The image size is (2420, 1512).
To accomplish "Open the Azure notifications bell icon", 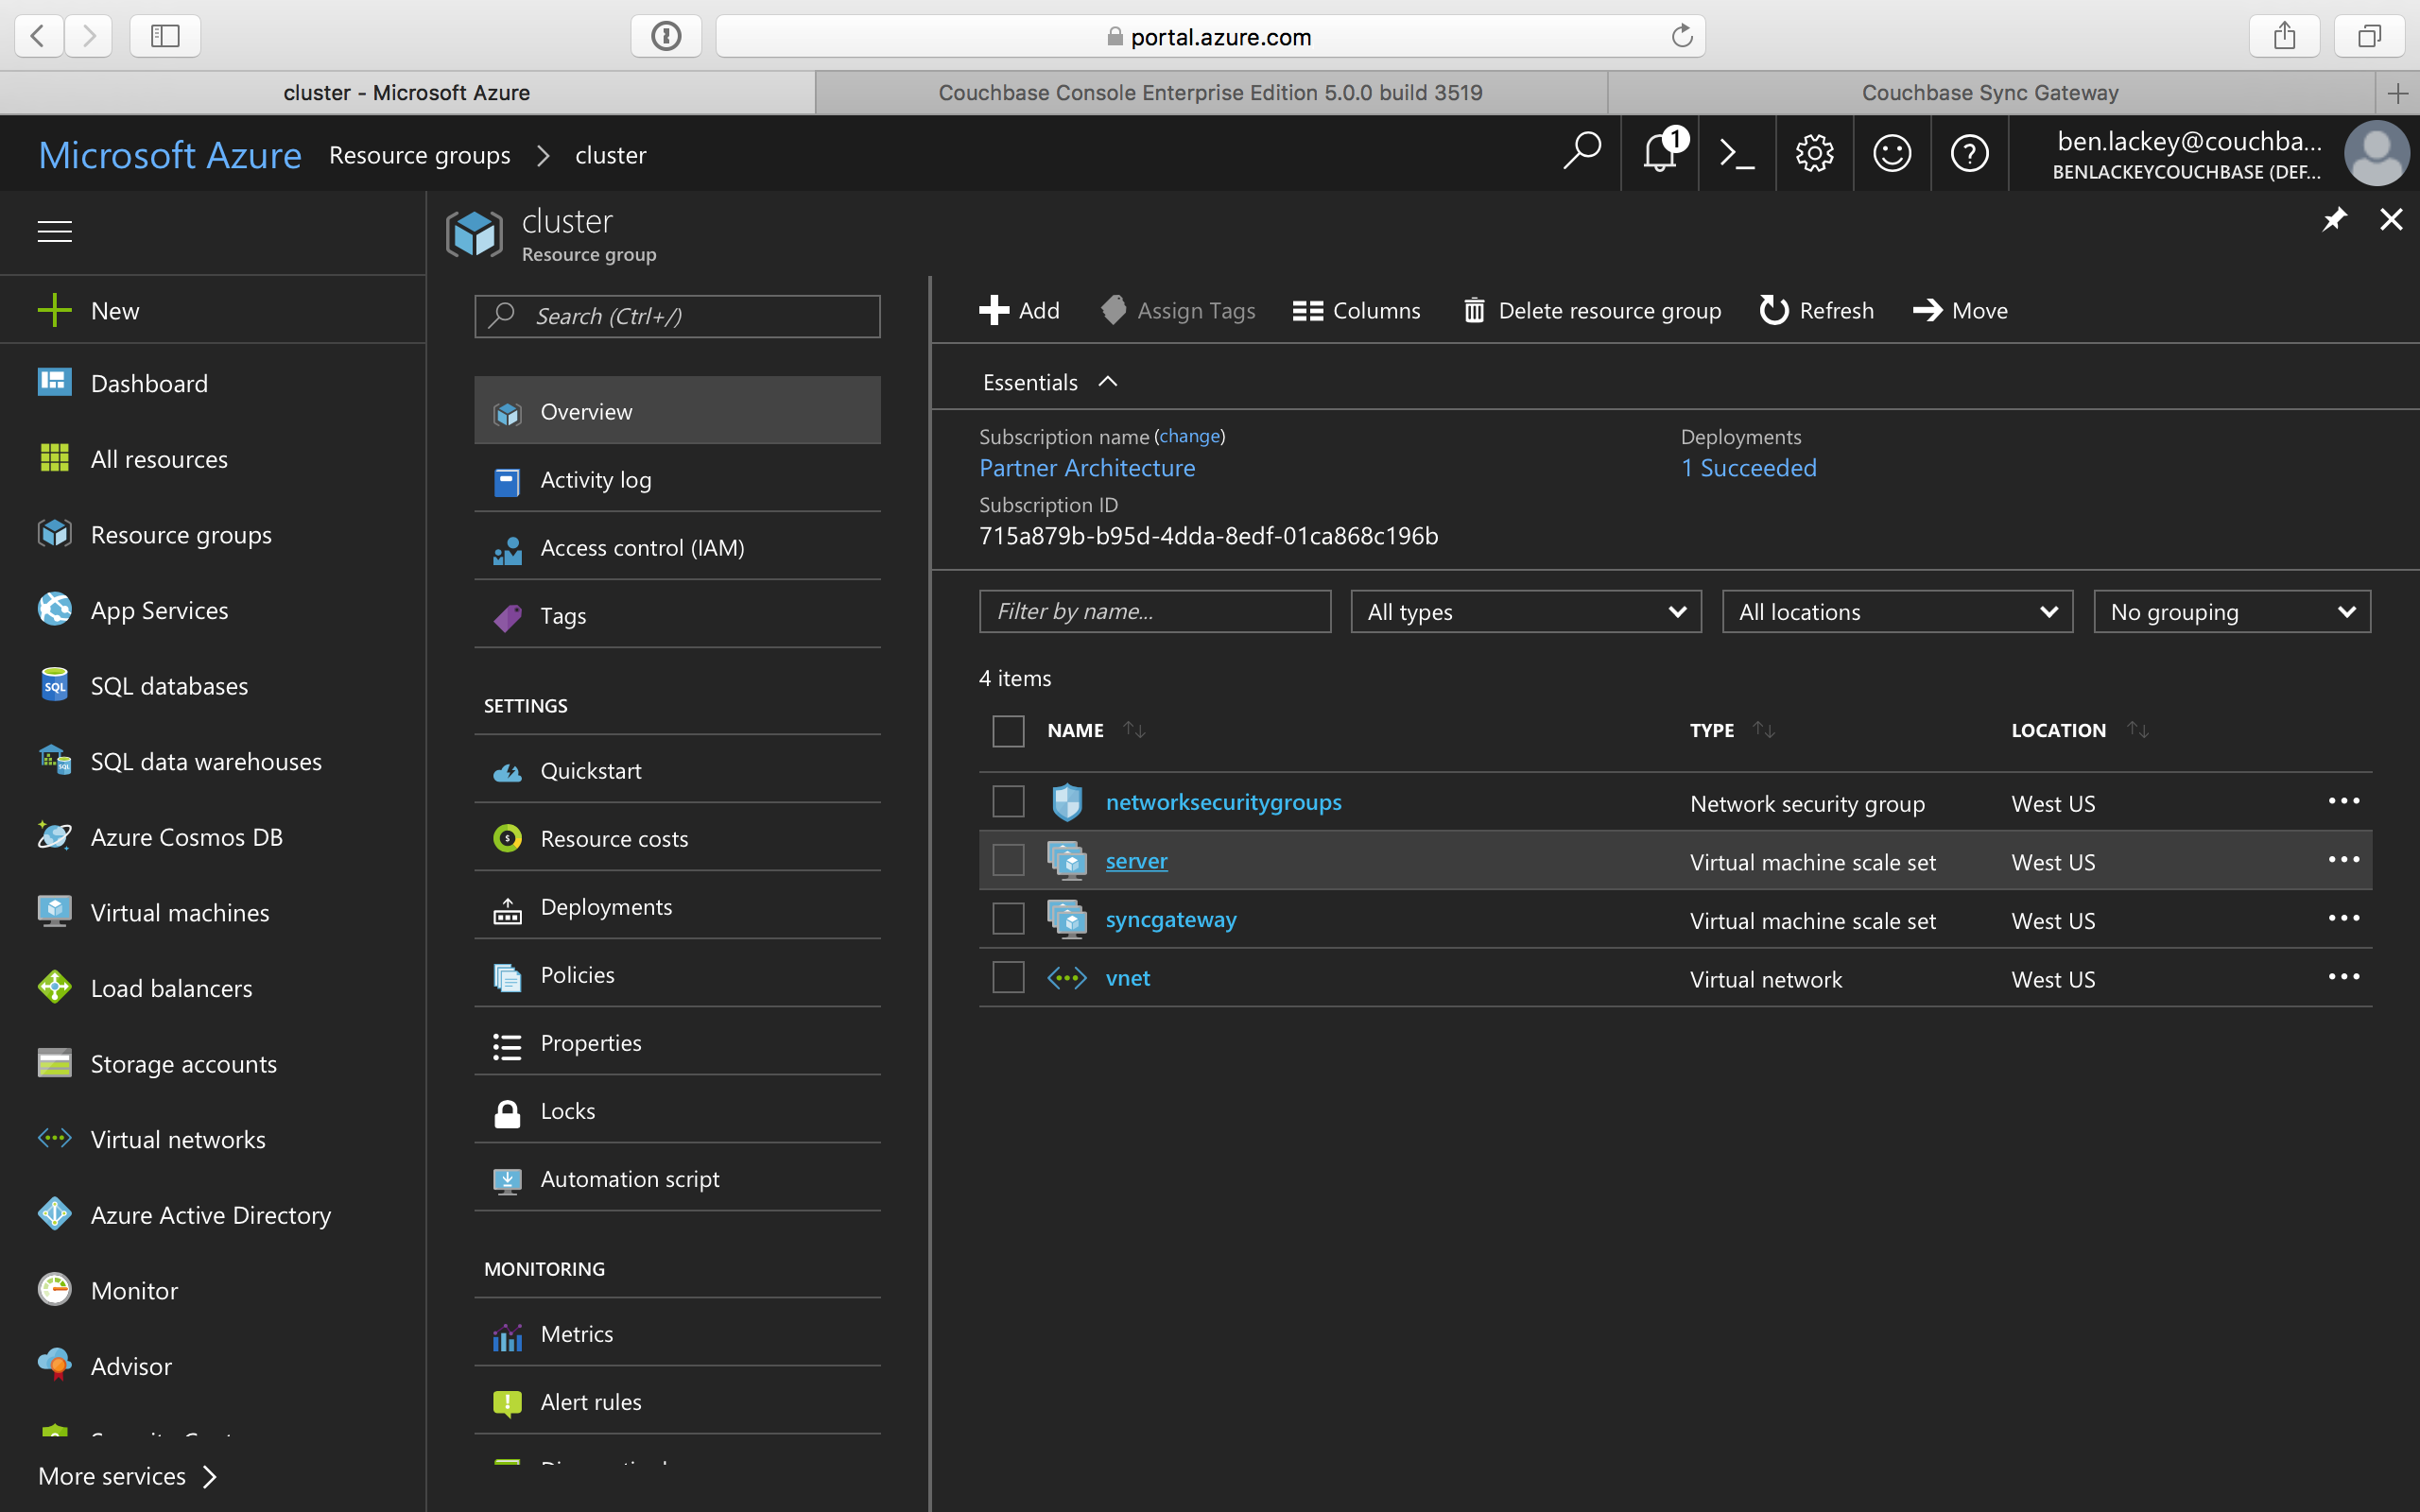I will pyautogui.click(x=1660, y=153).
